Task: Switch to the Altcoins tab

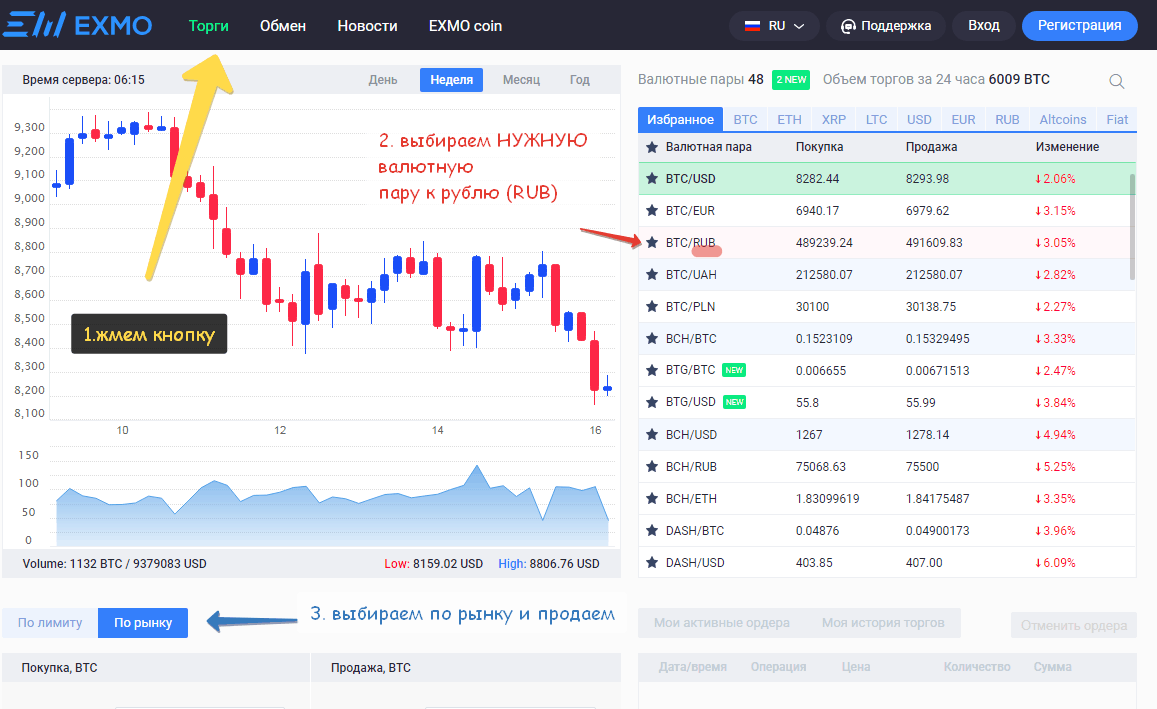Action: [1062, 119]
